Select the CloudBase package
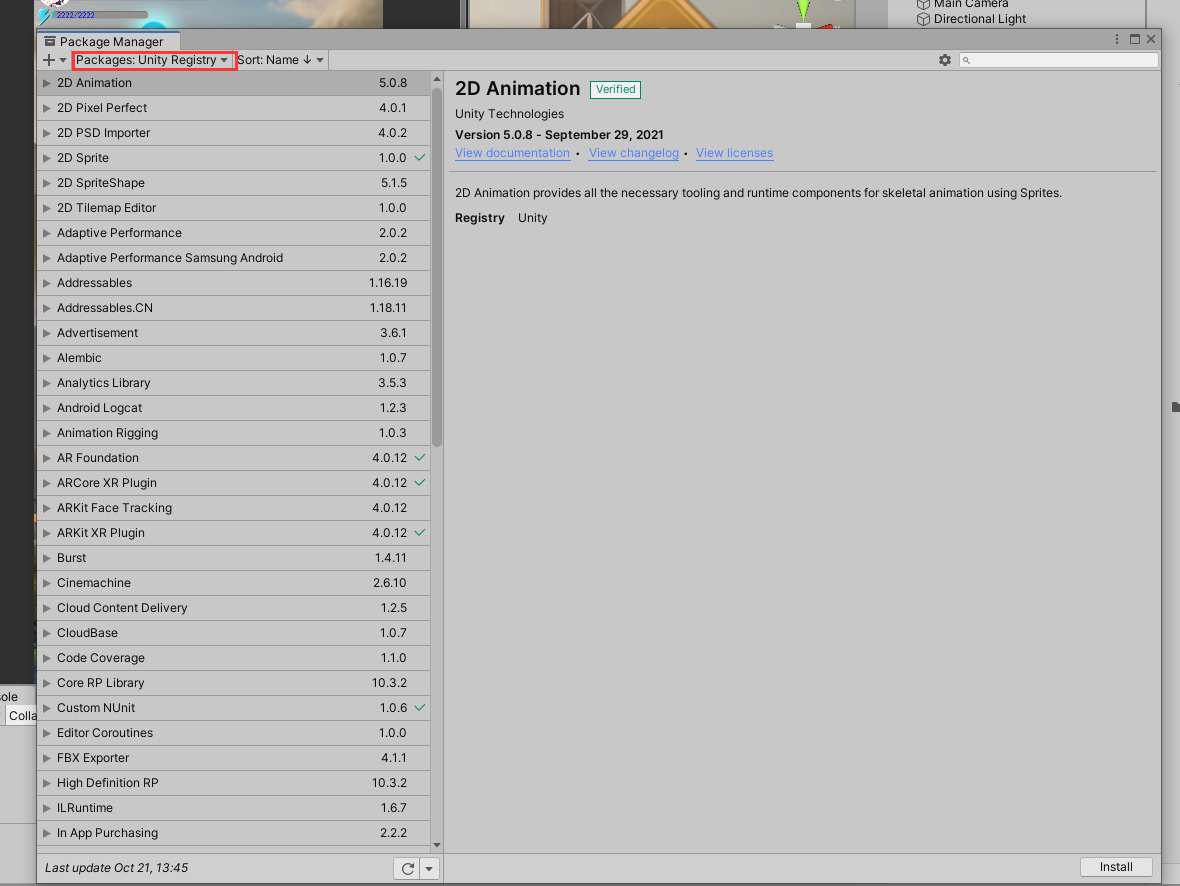1180x886 pixels. [x=233, y=632]
